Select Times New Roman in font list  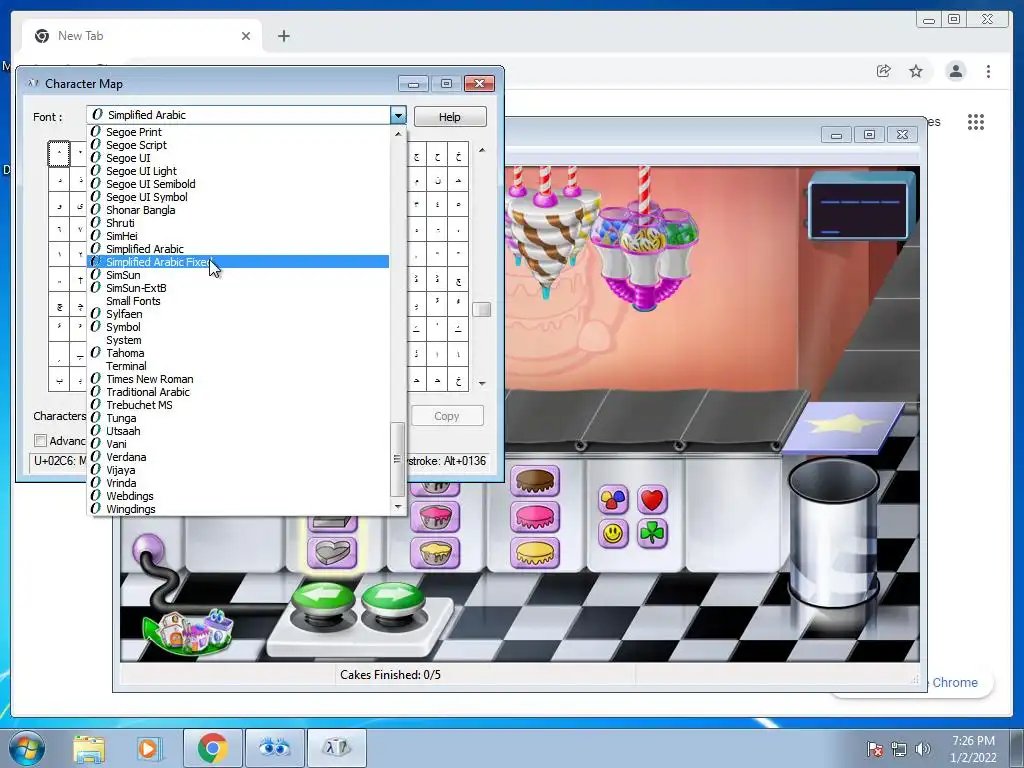[238, 379]
